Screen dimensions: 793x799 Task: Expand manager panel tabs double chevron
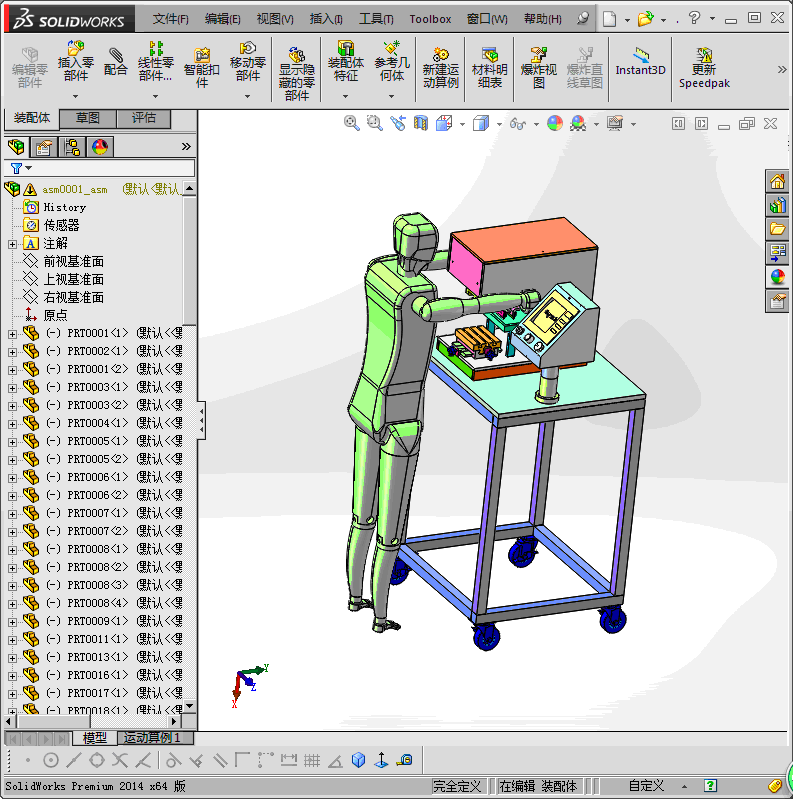(186, 147)
